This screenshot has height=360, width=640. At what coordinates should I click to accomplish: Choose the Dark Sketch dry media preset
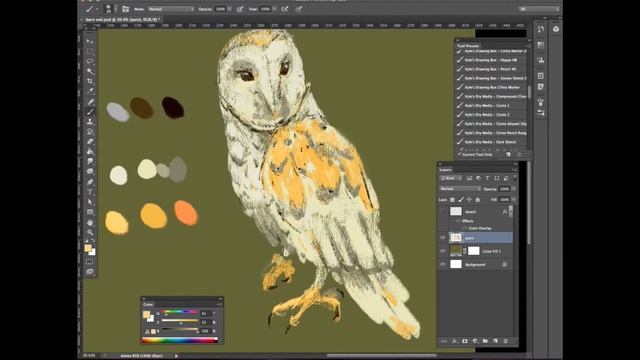[491, 142]
